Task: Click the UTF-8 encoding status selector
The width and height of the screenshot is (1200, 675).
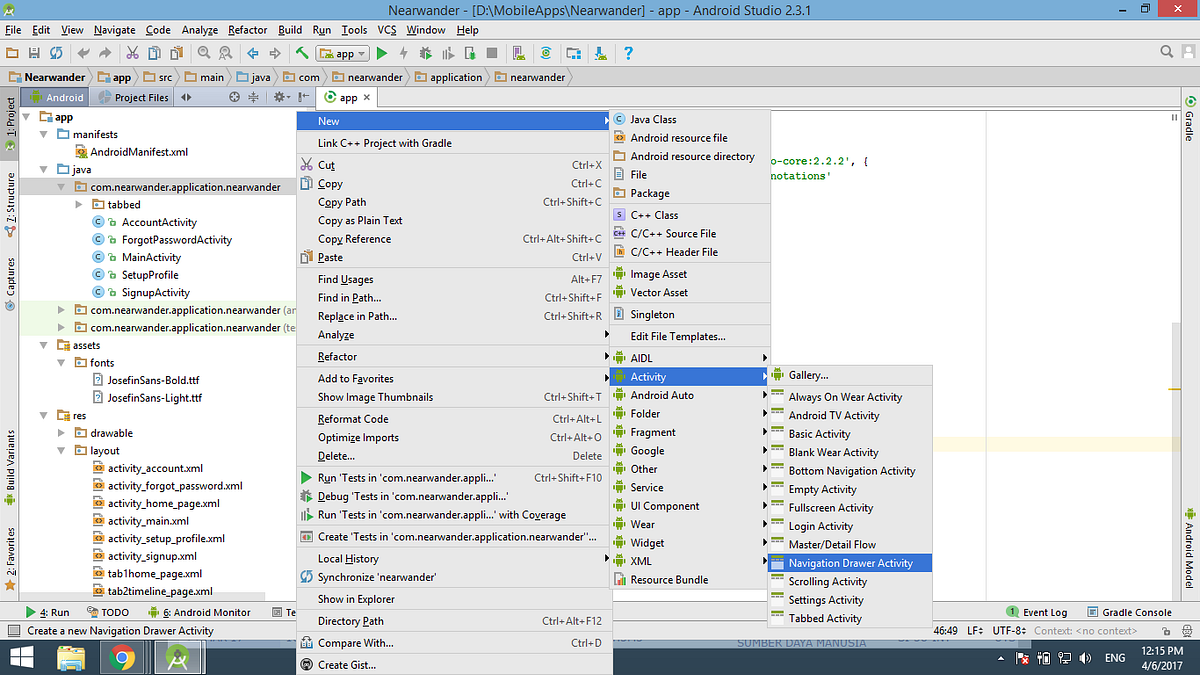Action: (1009, 631)
